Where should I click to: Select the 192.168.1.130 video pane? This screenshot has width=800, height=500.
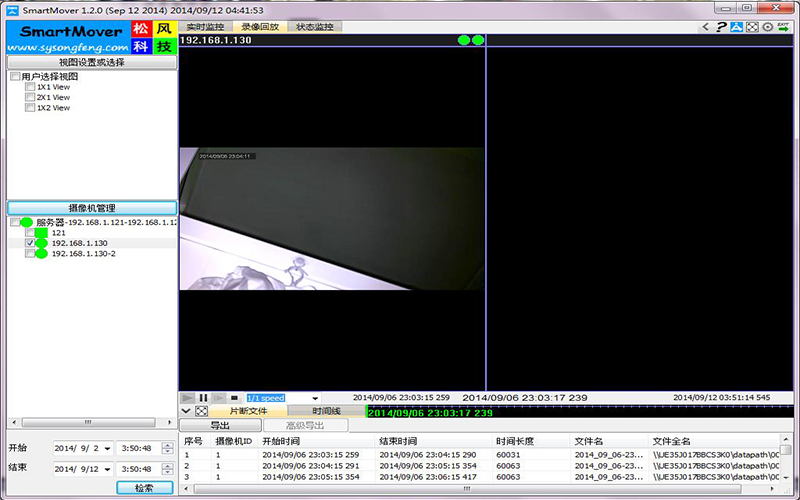pyautogui.click(x=332, y=218)
